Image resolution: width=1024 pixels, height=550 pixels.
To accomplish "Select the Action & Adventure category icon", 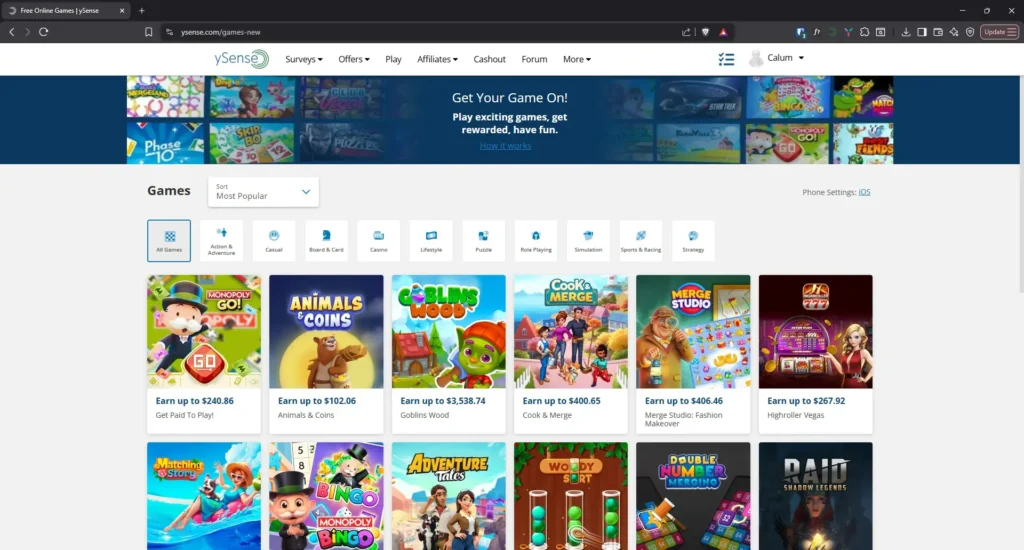I will coord(221,241).
